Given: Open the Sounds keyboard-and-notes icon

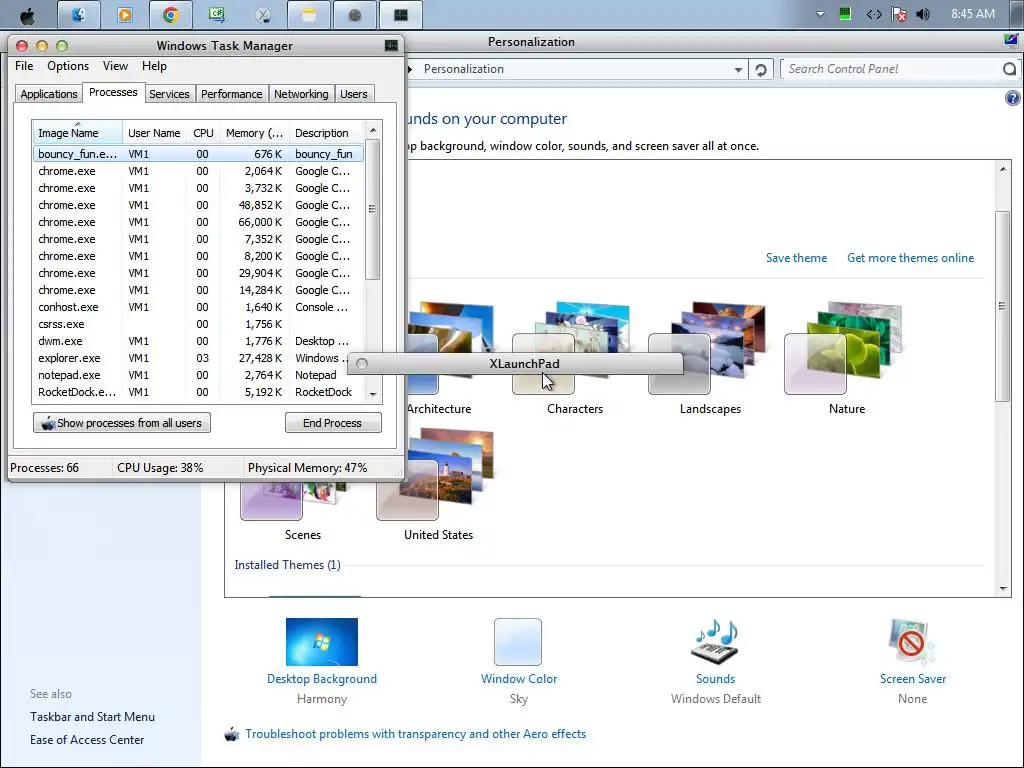Looking at the screenshot, I should (715, 641).
